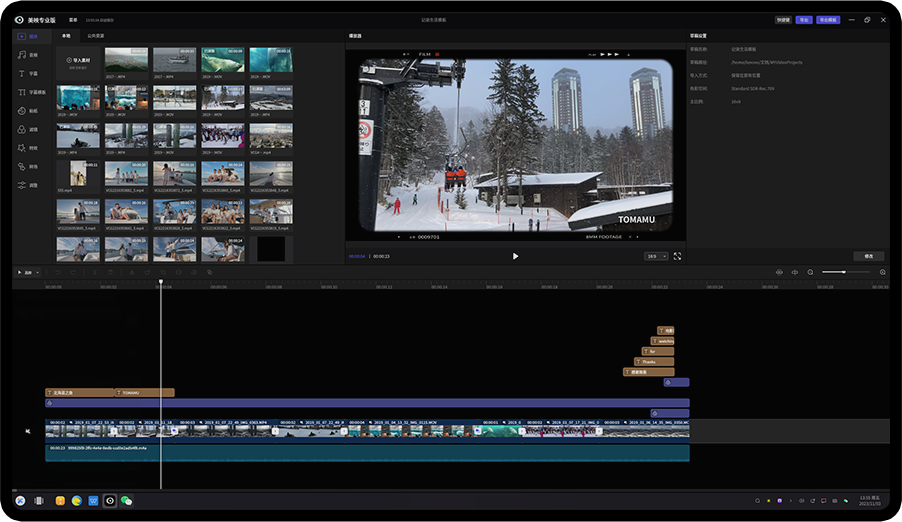Open the Filters panel with three circles icon
This screenshot has width=902, height=522.
[x=27, y=129]
